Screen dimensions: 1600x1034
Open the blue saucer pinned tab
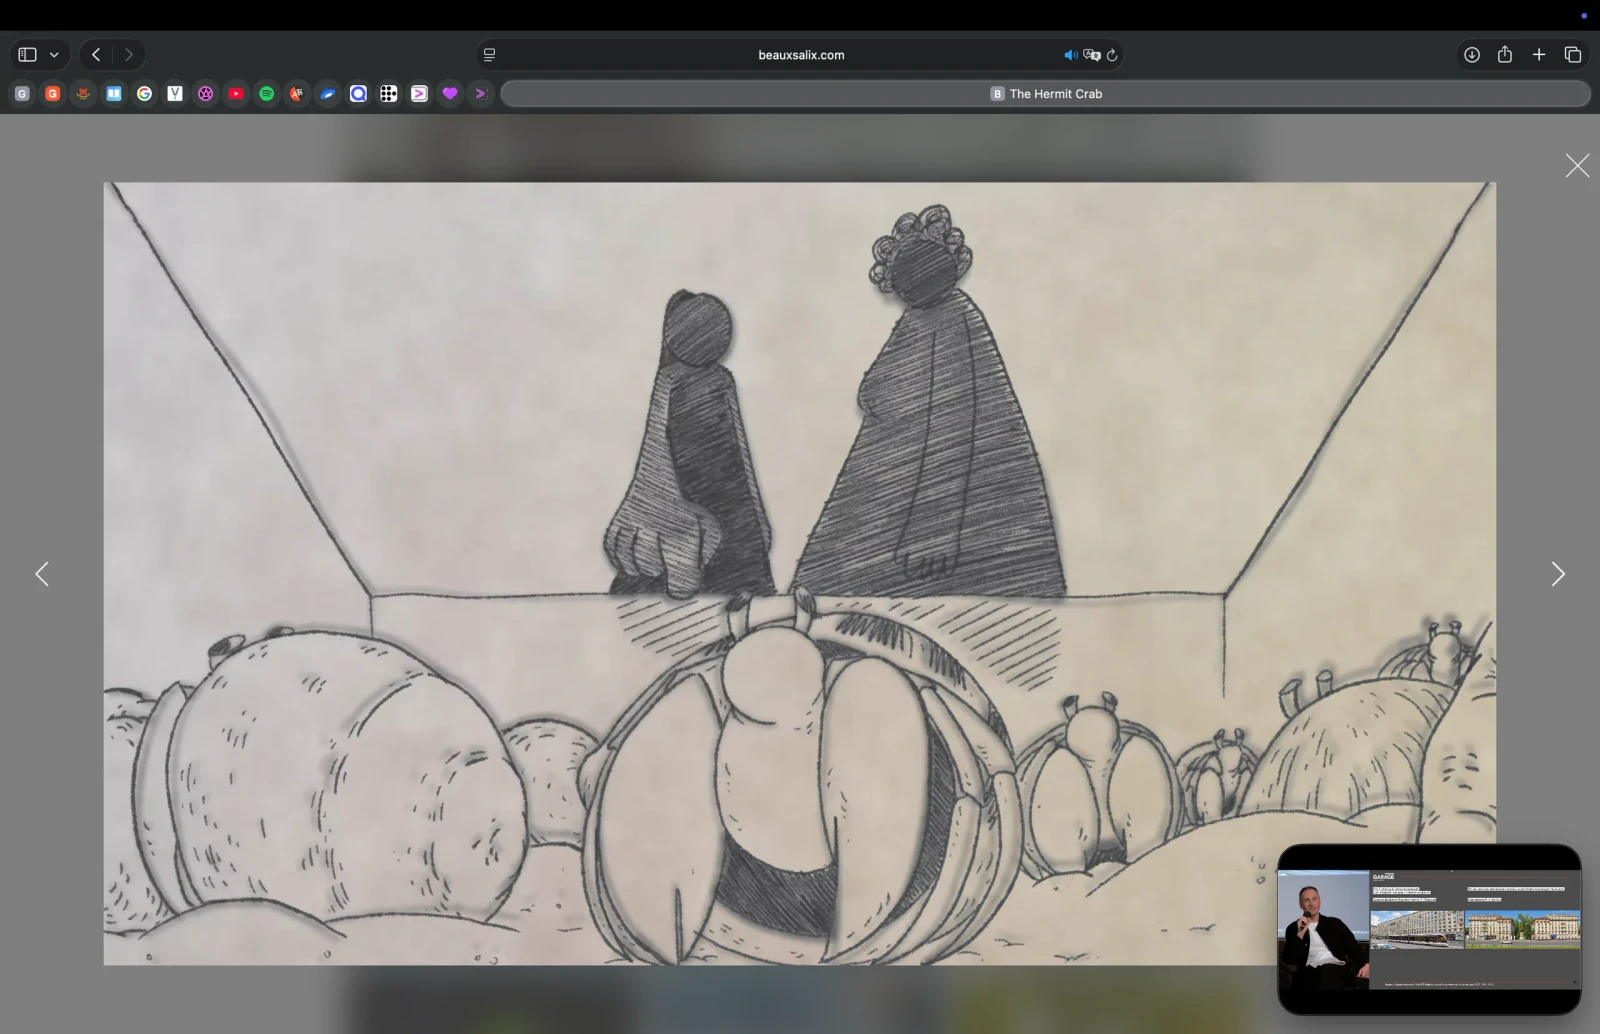click(328, 94)
